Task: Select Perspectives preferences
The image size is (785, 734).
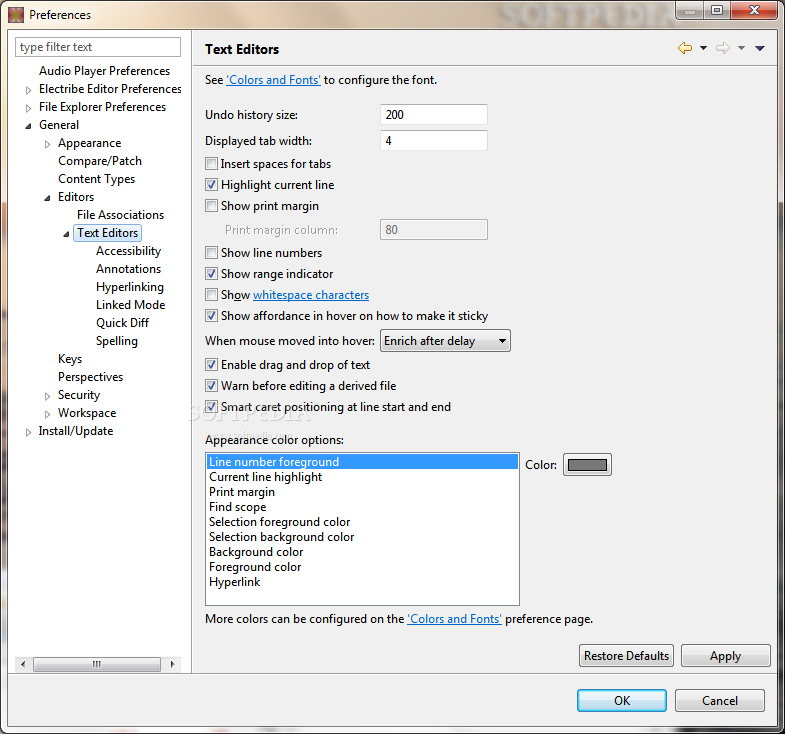Action: 90,377
